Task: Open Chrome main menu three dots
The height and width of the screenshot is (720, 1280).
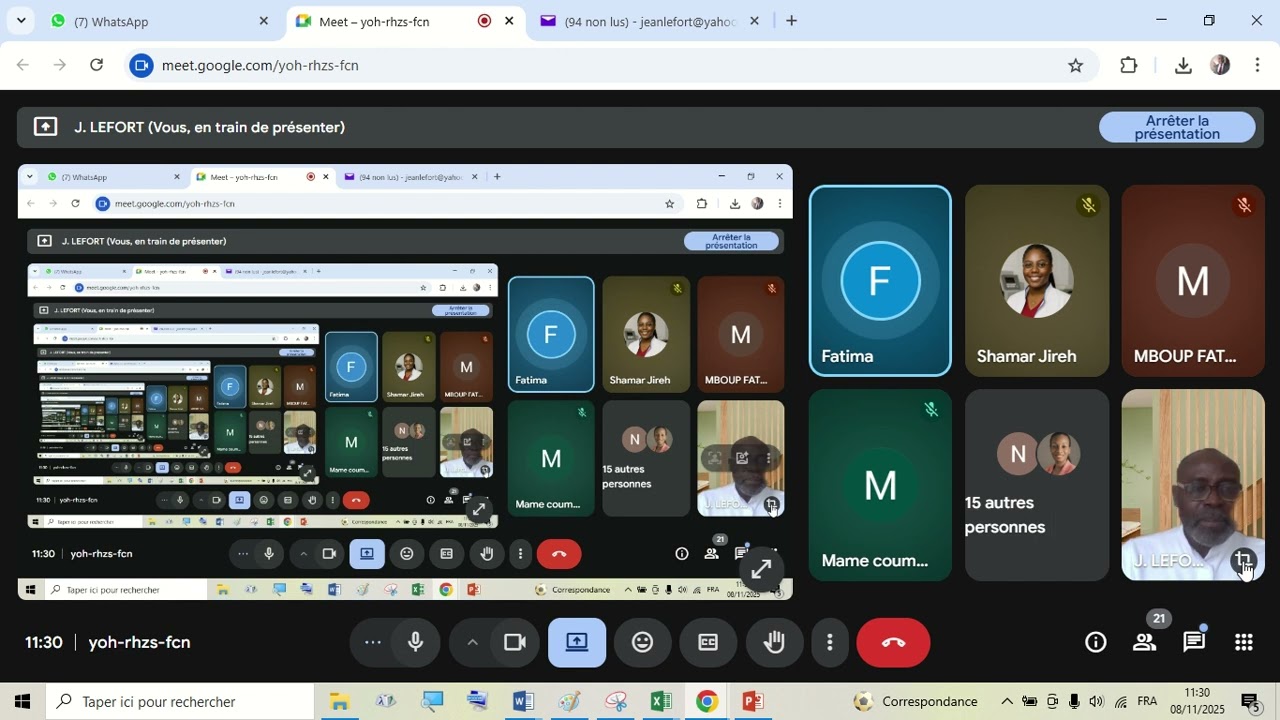Action: pyautogui.click(x=1257, y=65)
